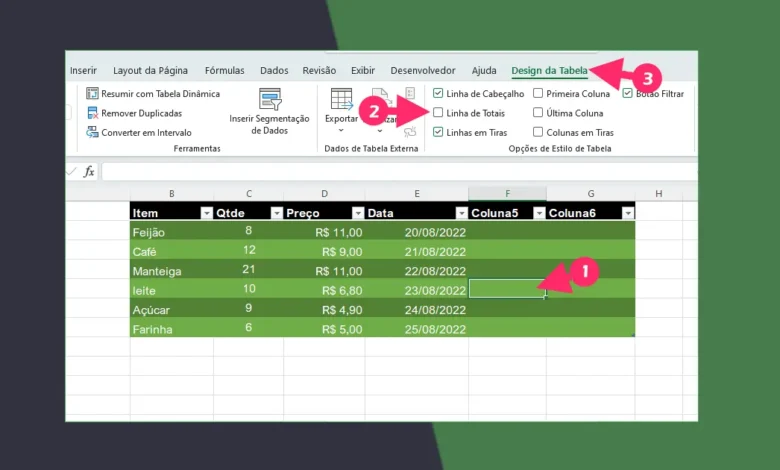Click inside the formula bar field
This screenshot has width=780, height=470.
pyautogui.click(x=399, y=172)
